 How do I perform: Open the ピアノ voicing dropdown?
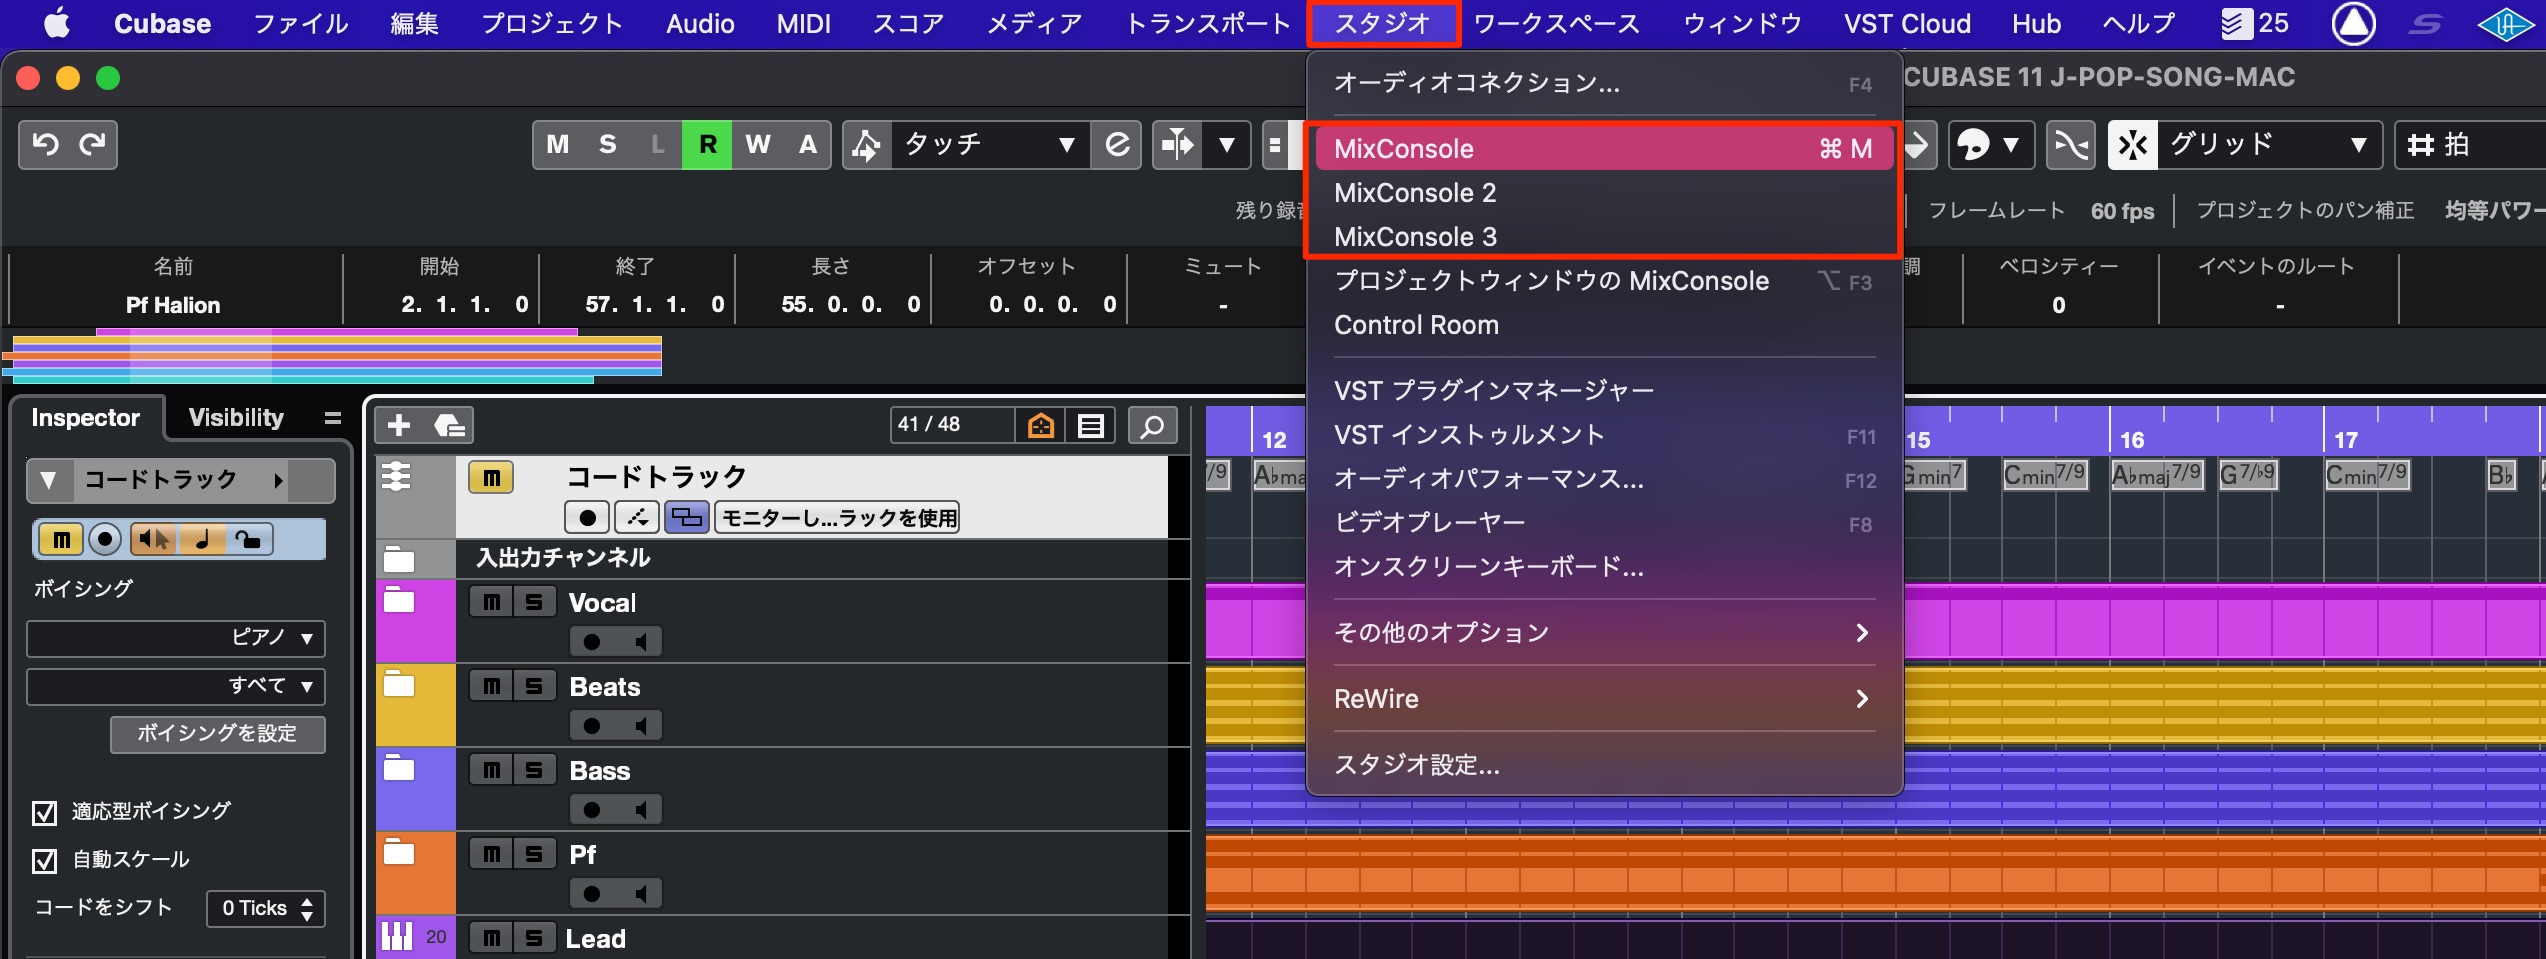(x=176, y=638)
